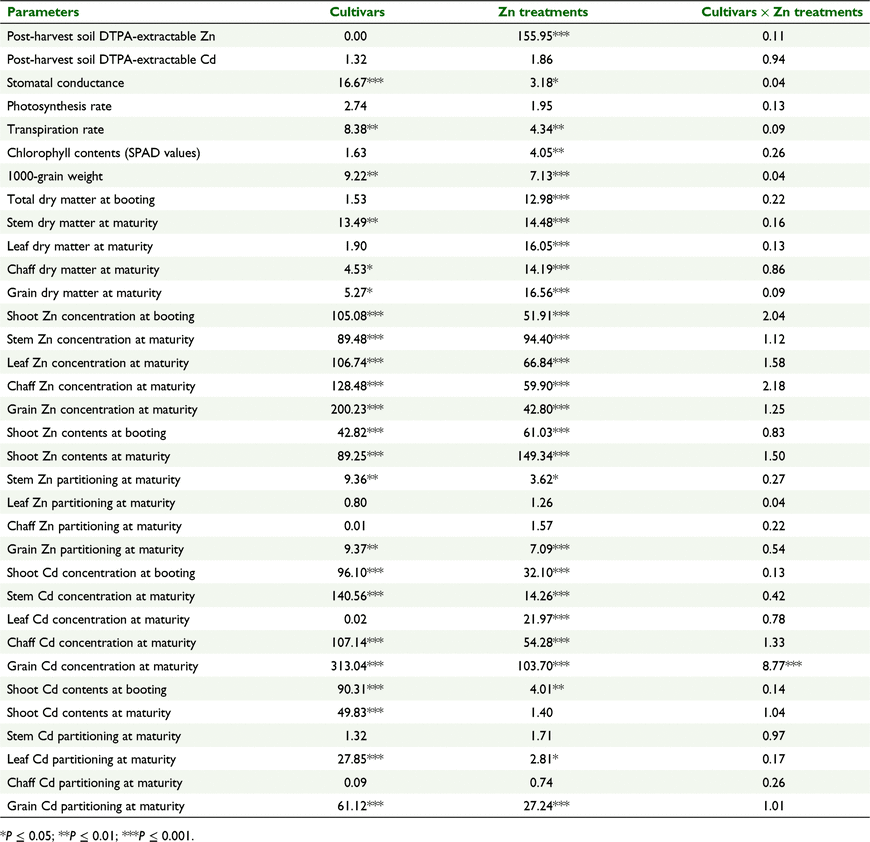Image resolution: width=870 pixels, height=842 pixels.
Task: Select Chaff Cd partitioning at maturity label
Action: point(94,783)
